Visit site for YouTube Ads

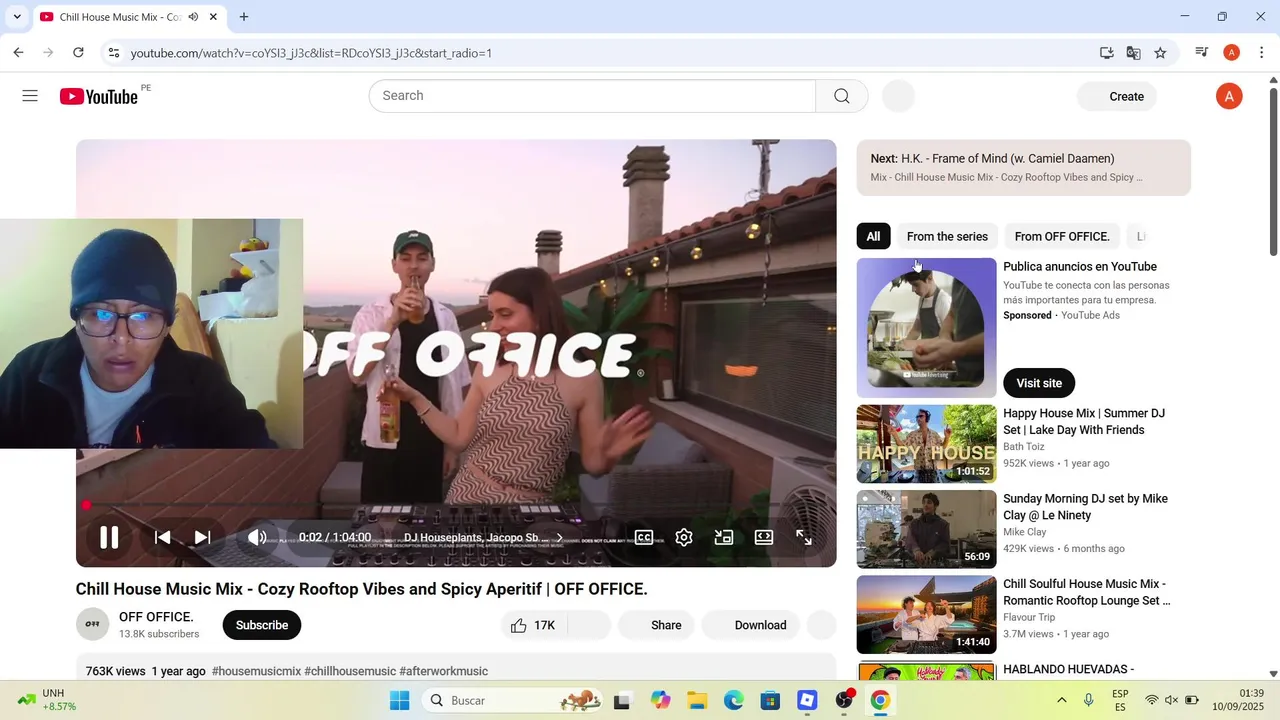click(1039, 383)
